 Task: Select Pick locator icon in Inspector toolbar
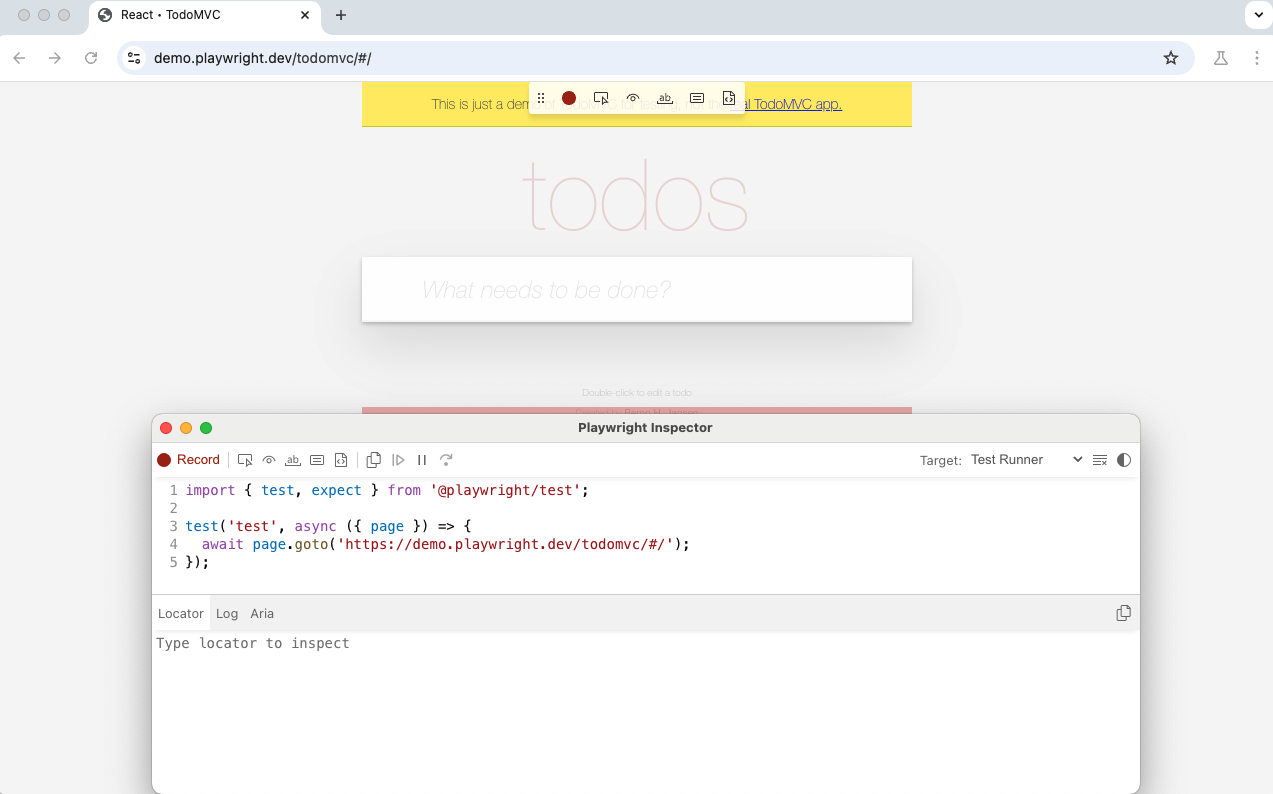tap(245, 460)
